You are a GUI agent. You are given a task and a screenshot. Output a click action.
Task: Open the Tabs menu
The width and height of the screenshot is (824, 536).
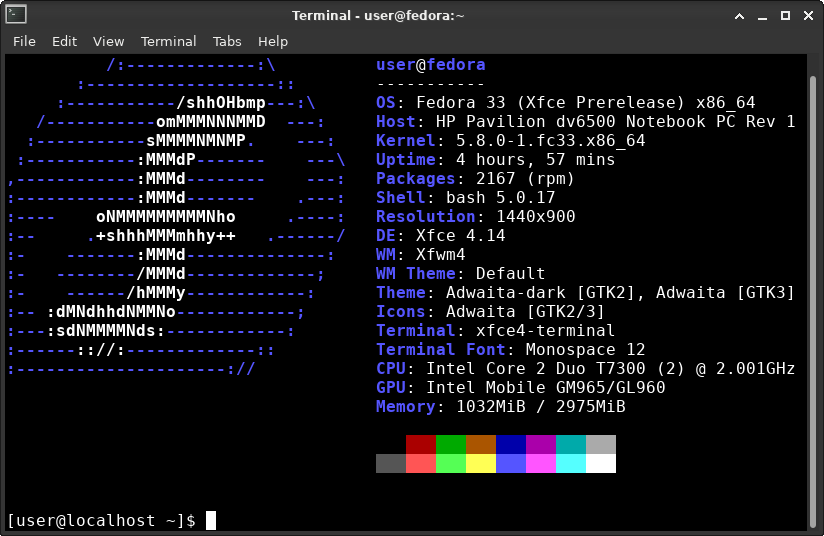(227, 42)
